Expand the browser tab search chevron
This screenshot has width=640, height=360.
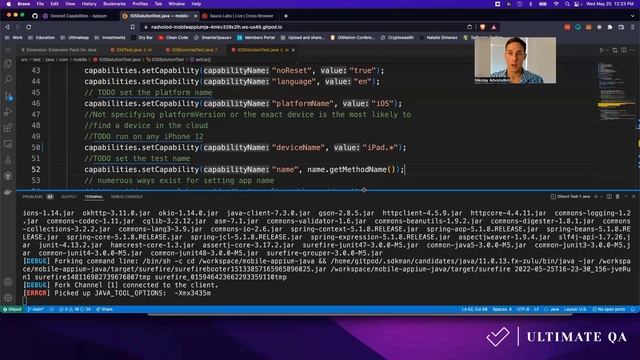click(632, 16)
